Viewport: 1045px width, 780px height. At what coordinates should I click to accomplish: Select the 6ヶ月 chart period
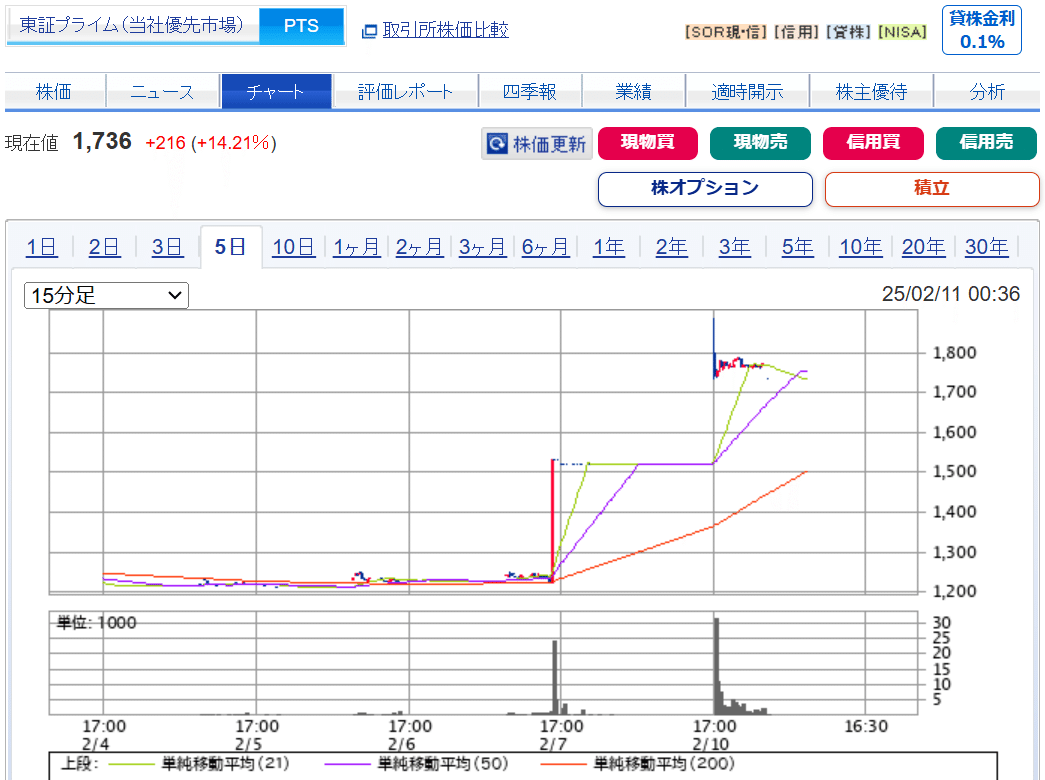tap(545, 247)
